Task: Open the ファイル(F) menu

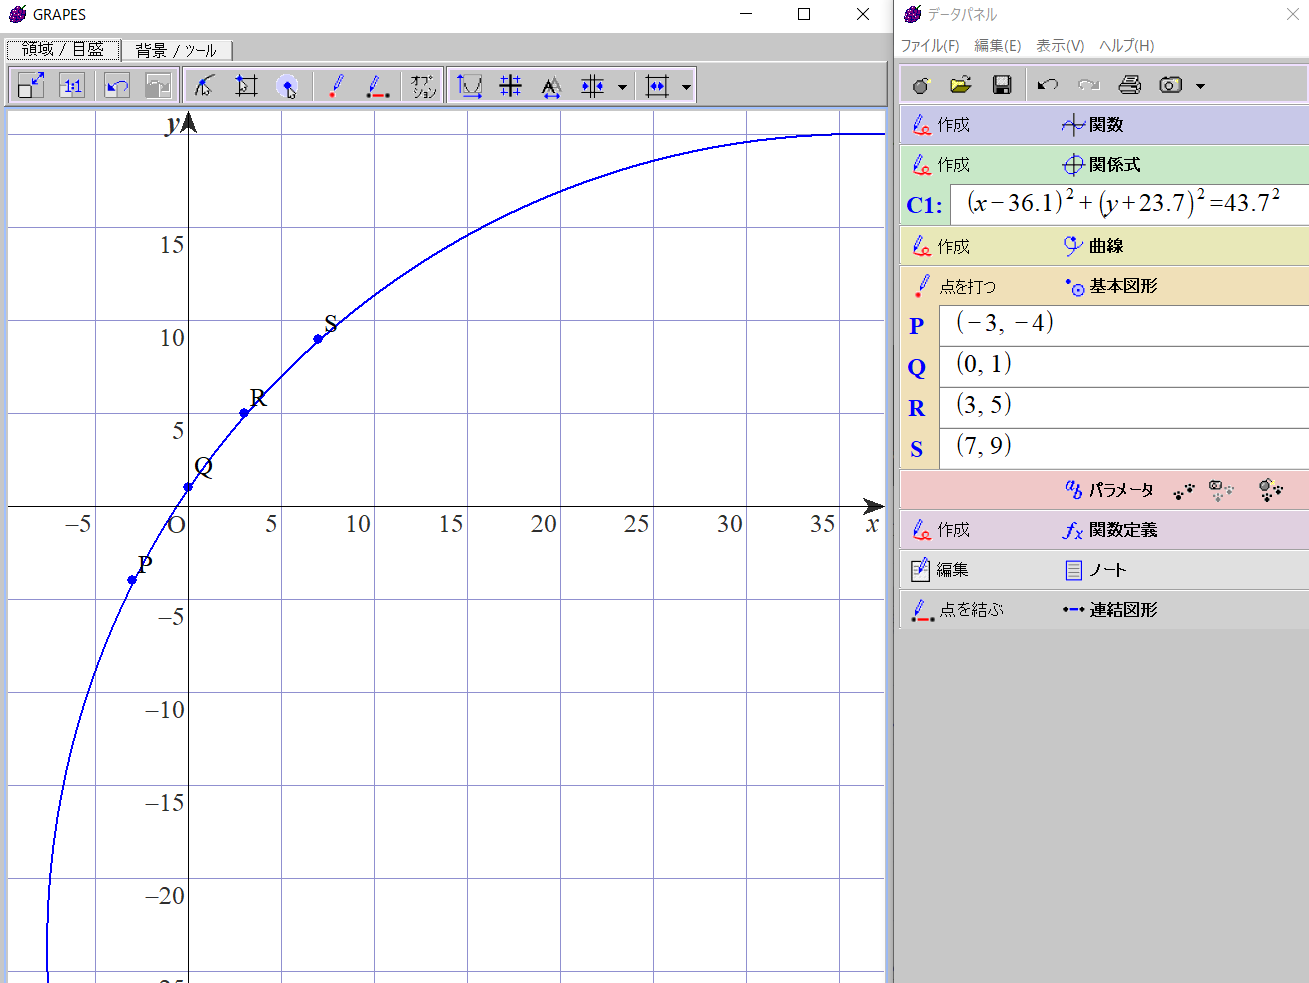Action: click(x=930, y=46)
